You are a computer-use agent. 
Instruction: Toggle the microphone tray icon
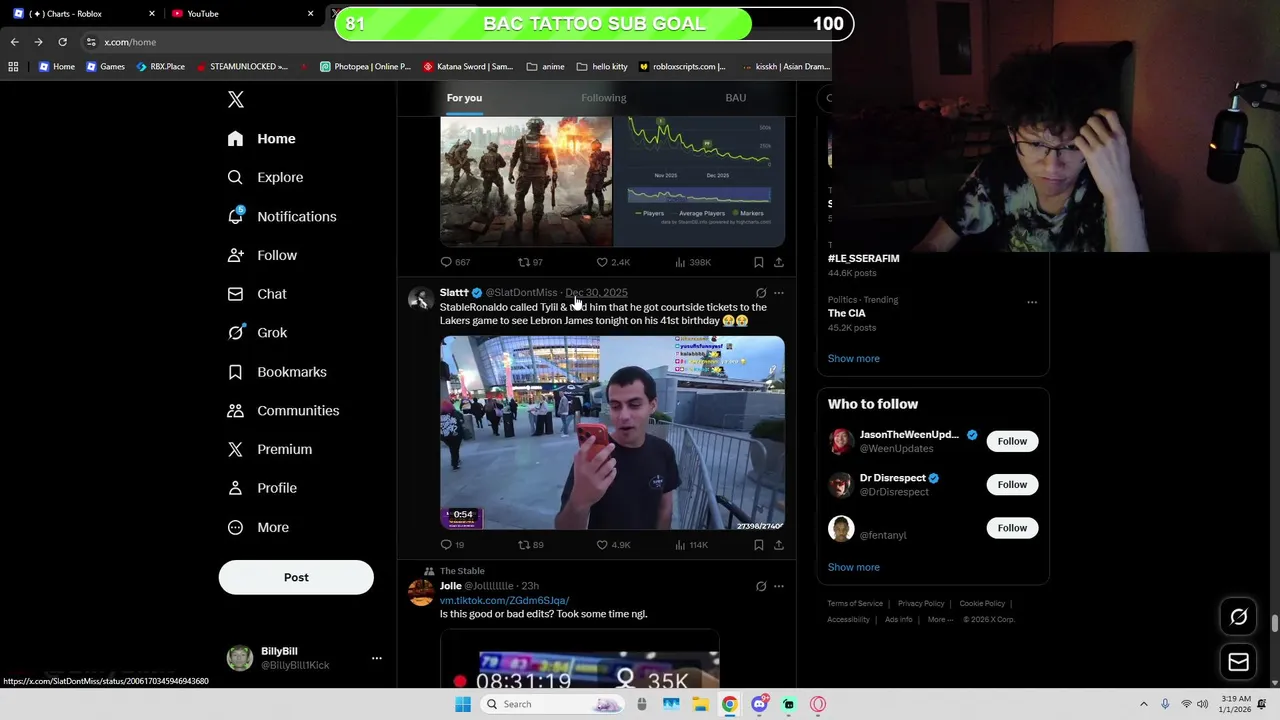pos(1165,704)
